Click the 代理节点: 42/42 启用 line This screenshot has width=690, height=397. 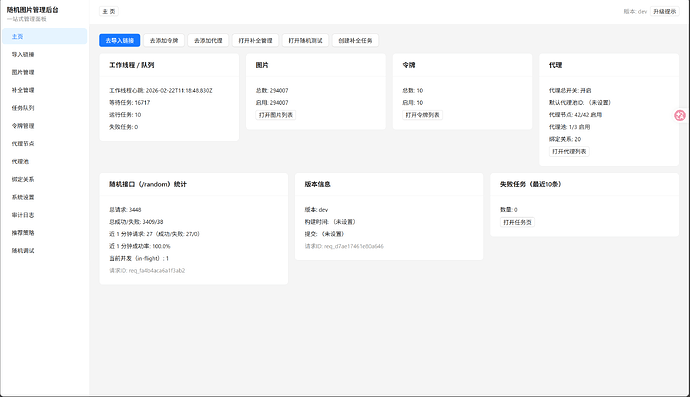[x=575, y=115]
